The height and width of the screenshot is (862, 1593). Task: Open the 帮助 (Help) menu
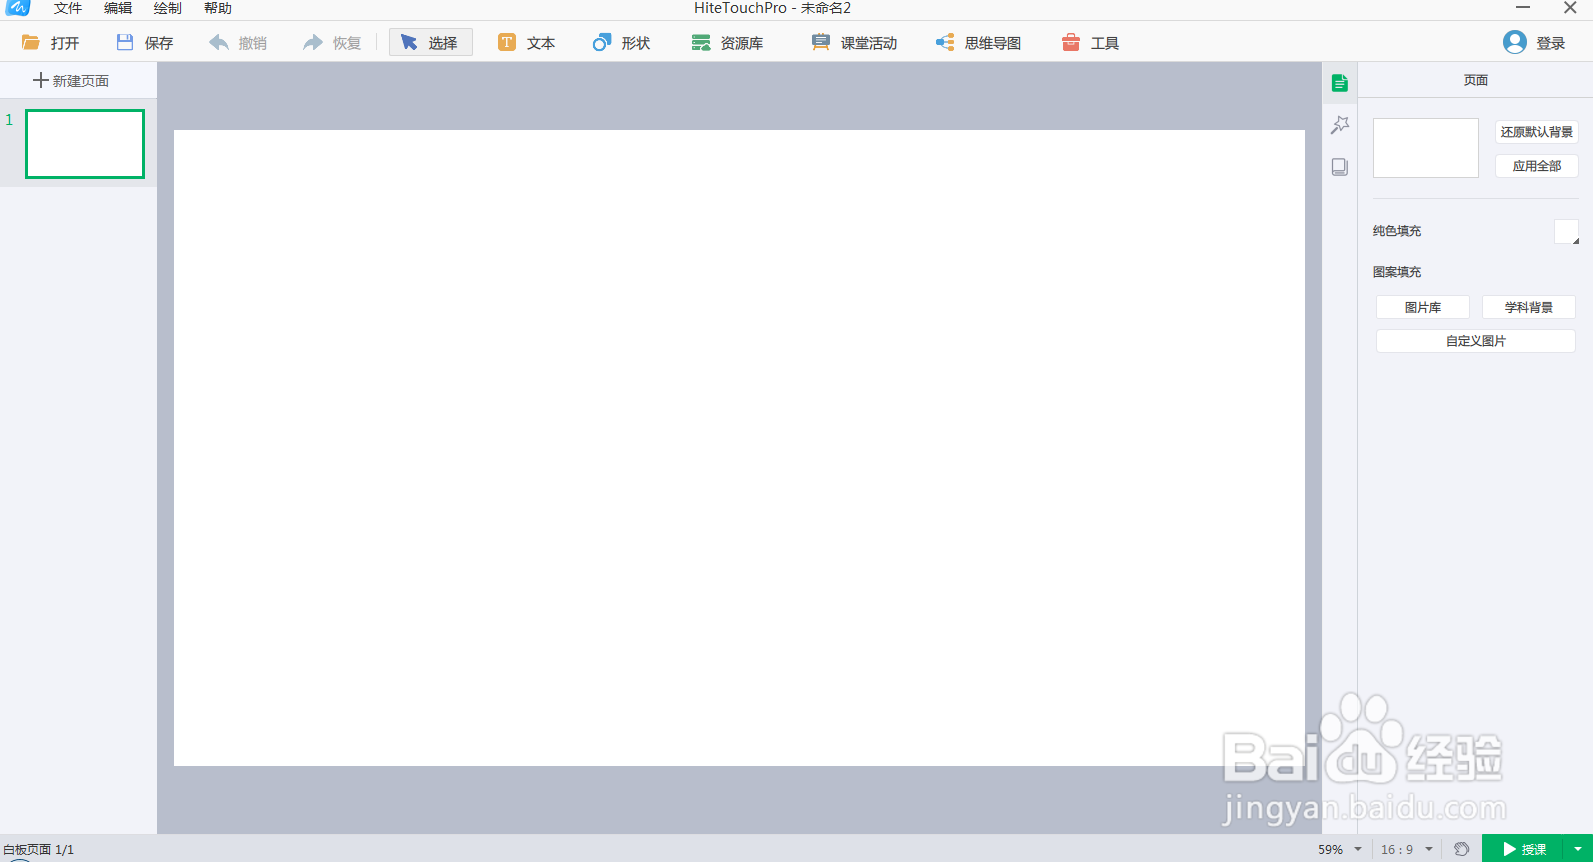click(x=218, y=8)
